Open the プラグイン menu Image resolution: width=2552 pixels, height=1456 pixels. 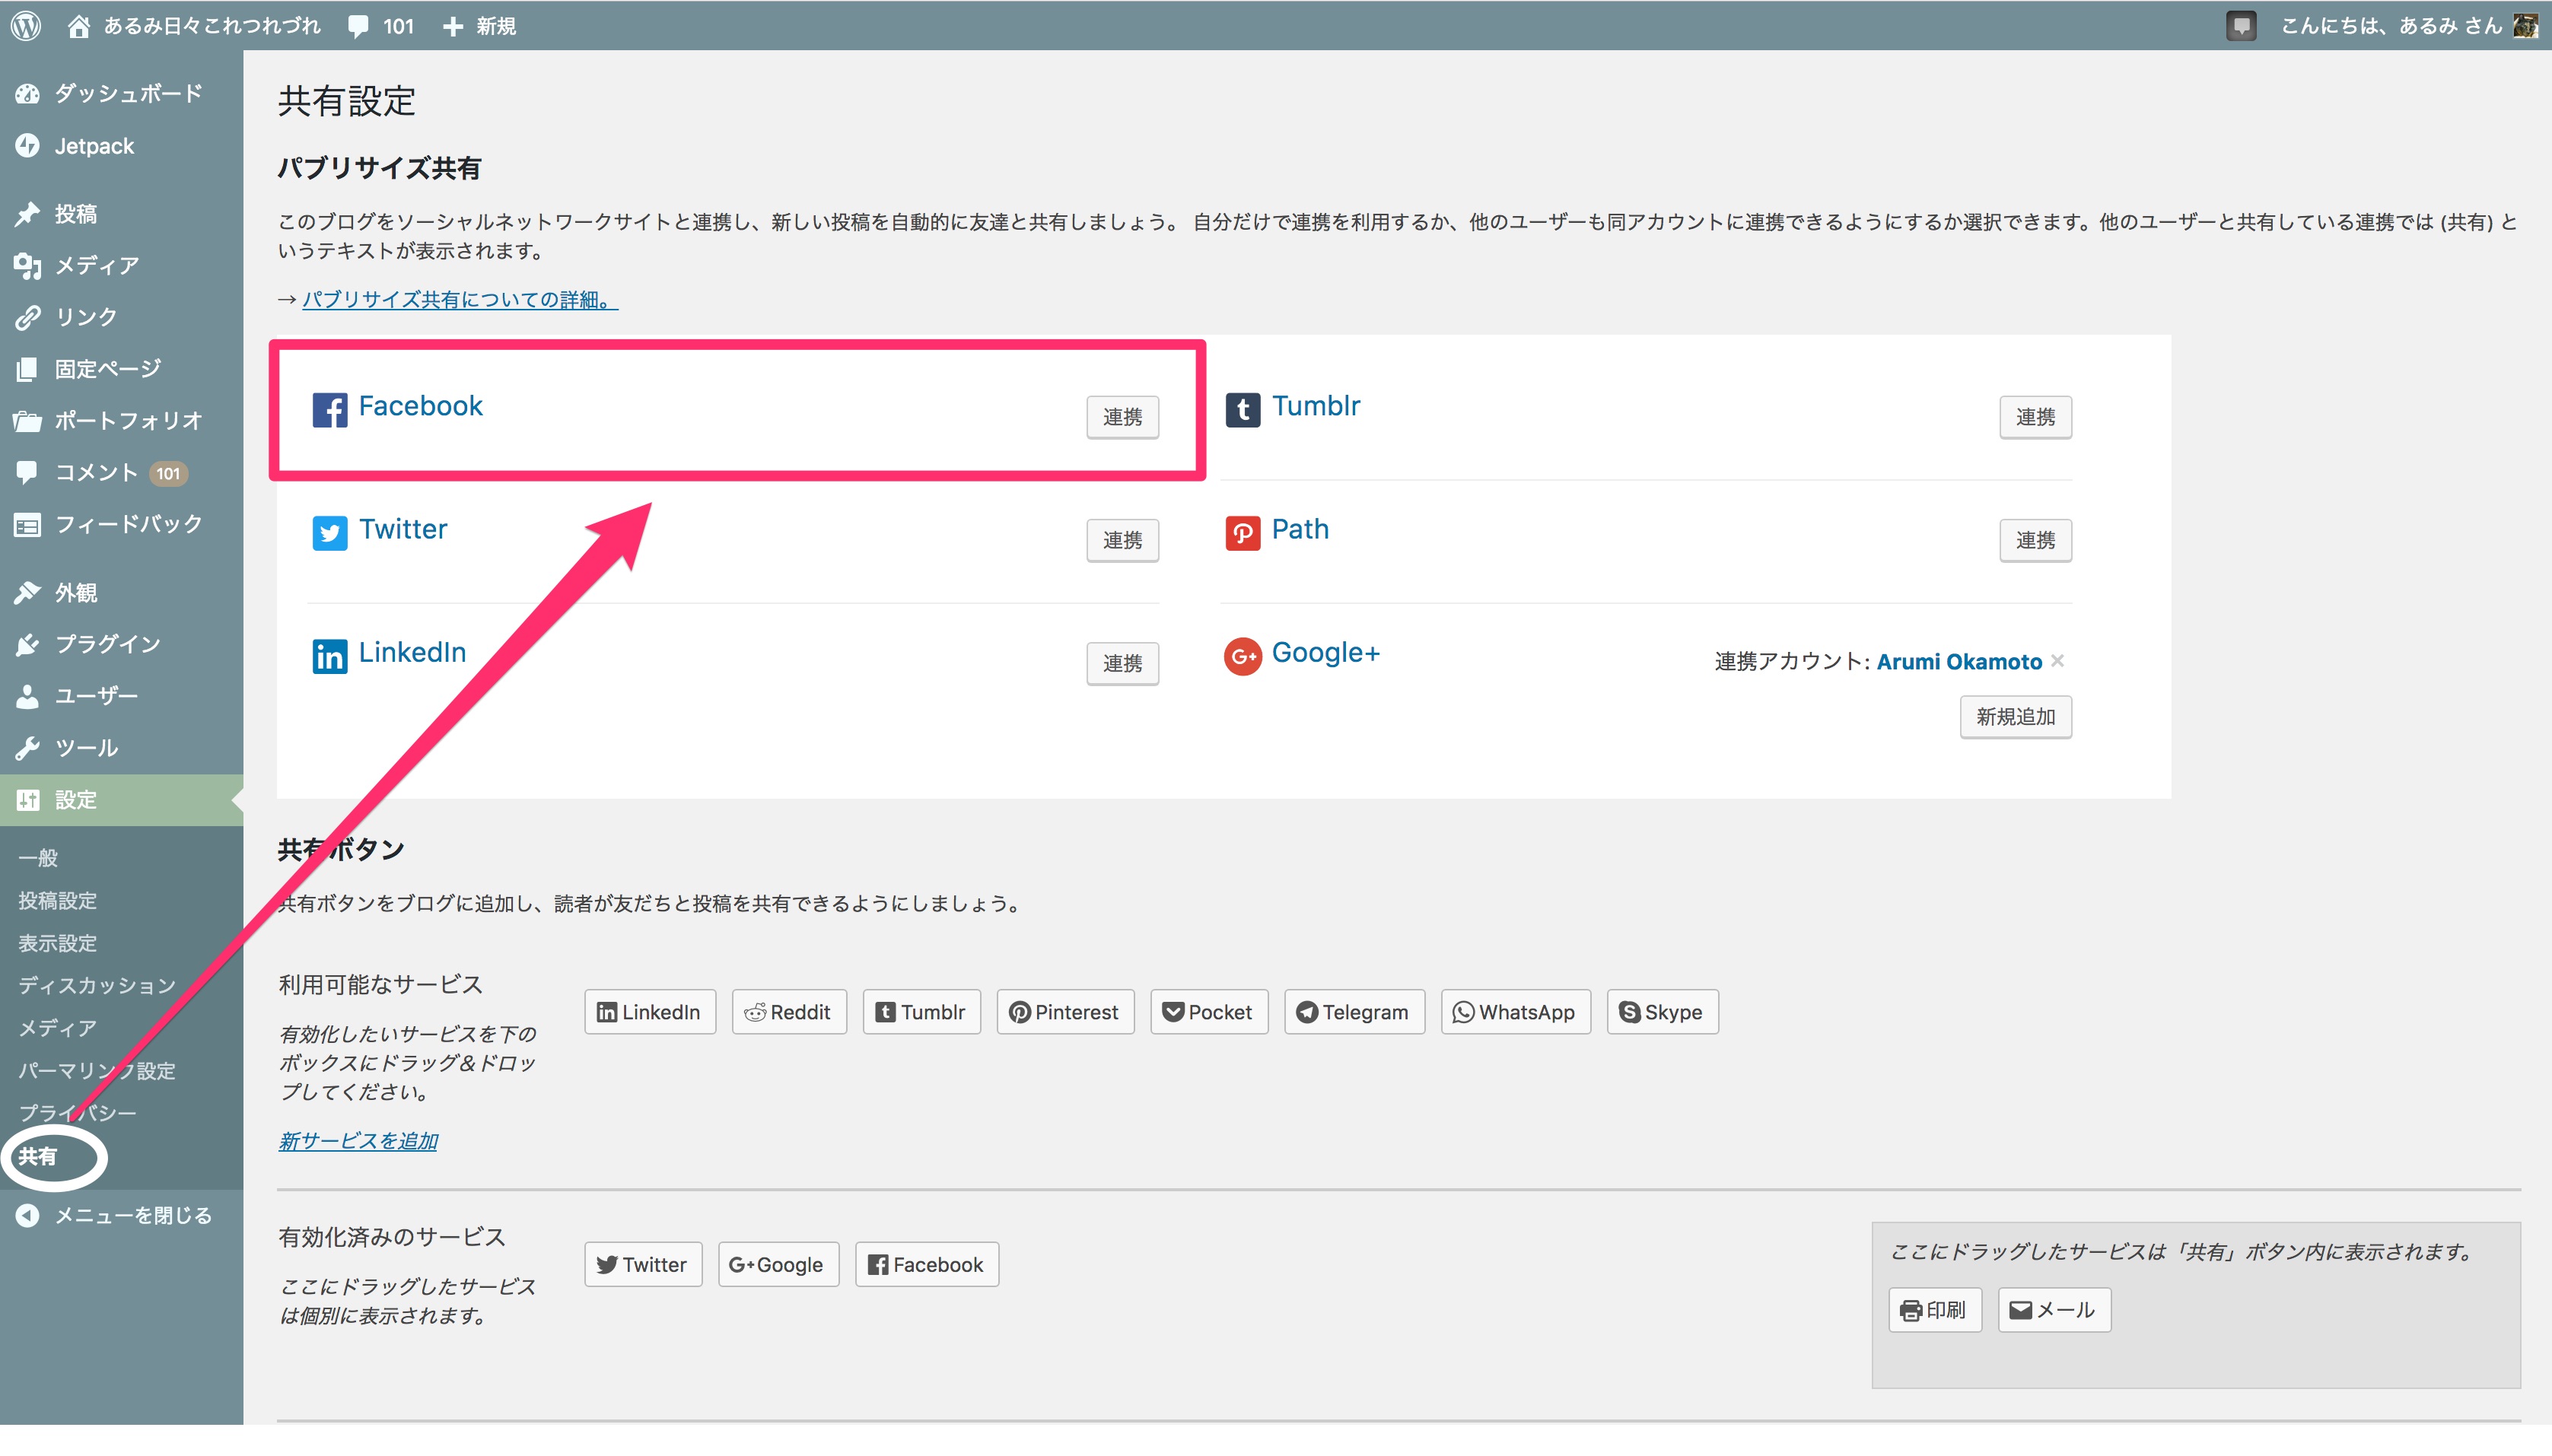pyautogui.click(x=121, y=644)
